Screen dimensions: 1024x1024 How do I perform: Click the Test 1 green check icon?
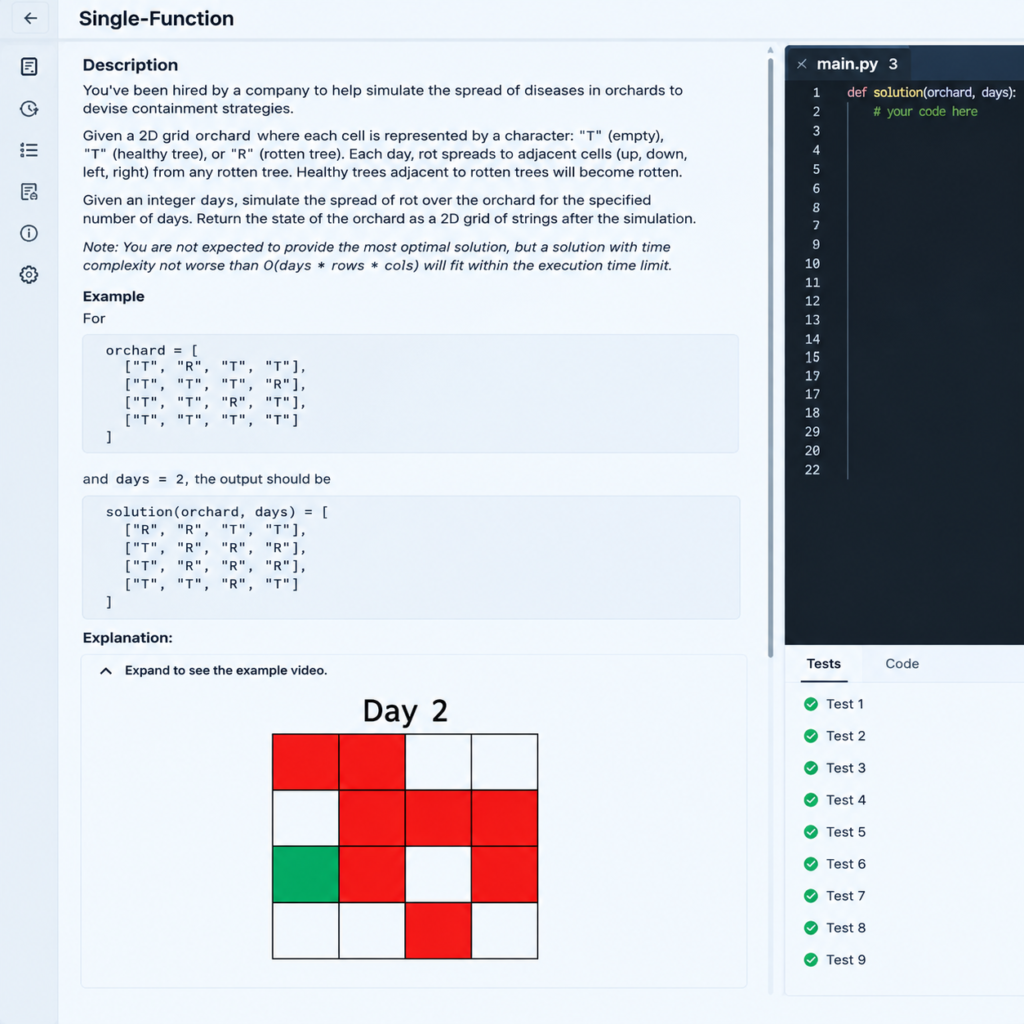(x=811, y=704)
